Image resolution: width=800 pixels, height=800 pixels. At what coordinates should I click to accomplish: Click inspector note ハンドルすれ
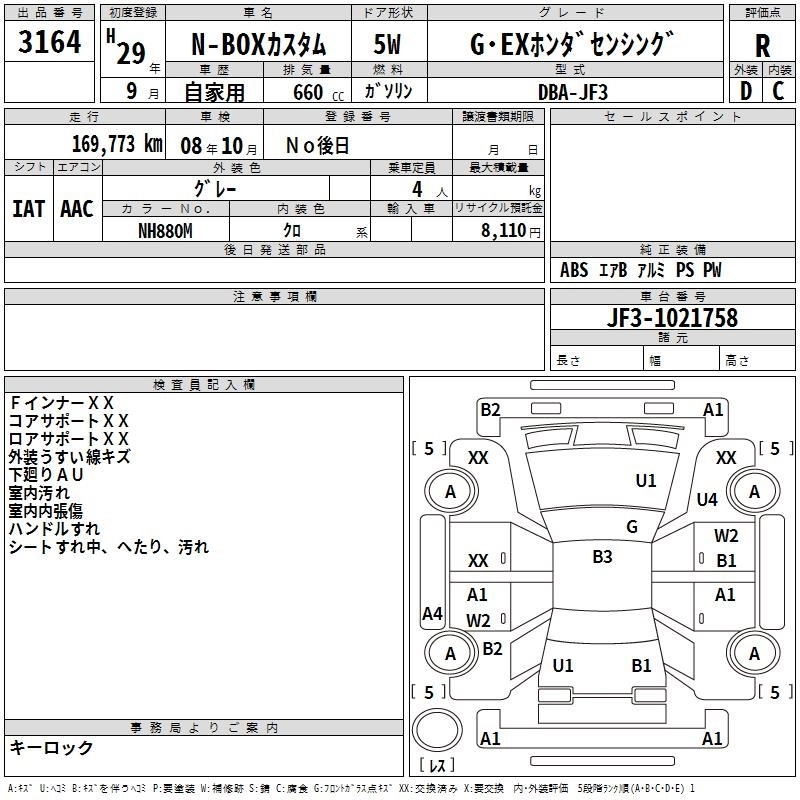(x=55, y=529)
